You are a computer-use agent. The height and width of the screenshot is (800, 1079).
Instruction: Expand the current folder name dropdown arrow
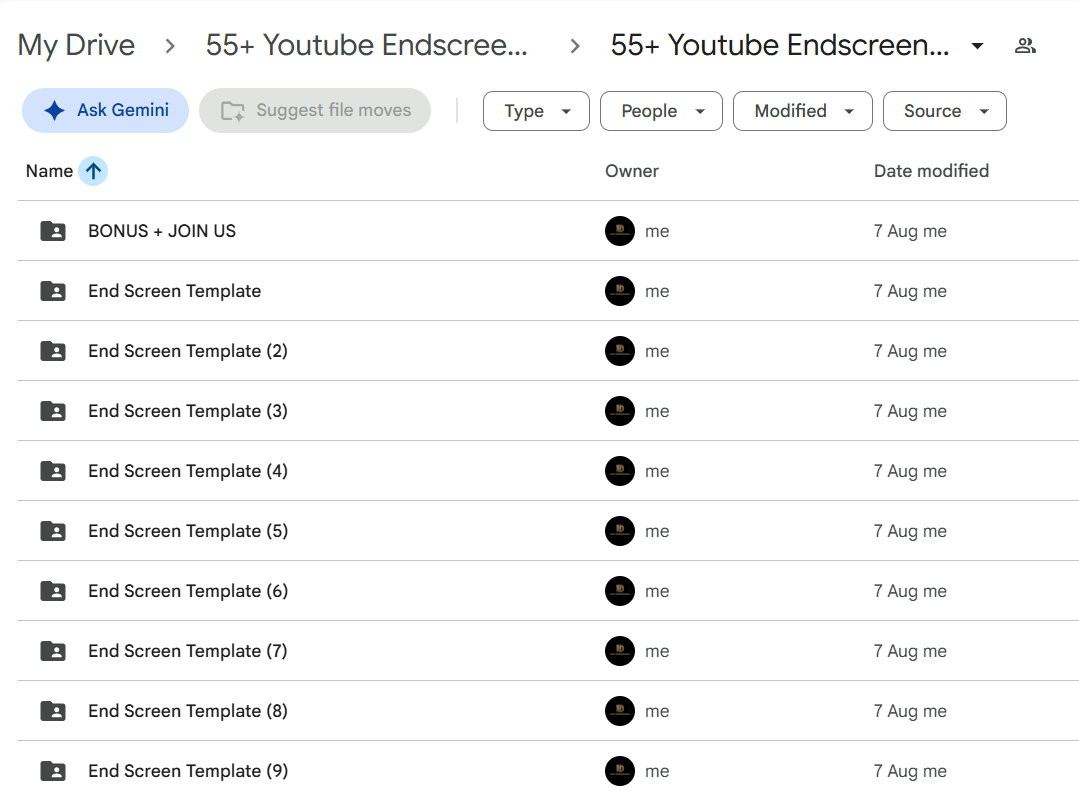tap(977, 46)
